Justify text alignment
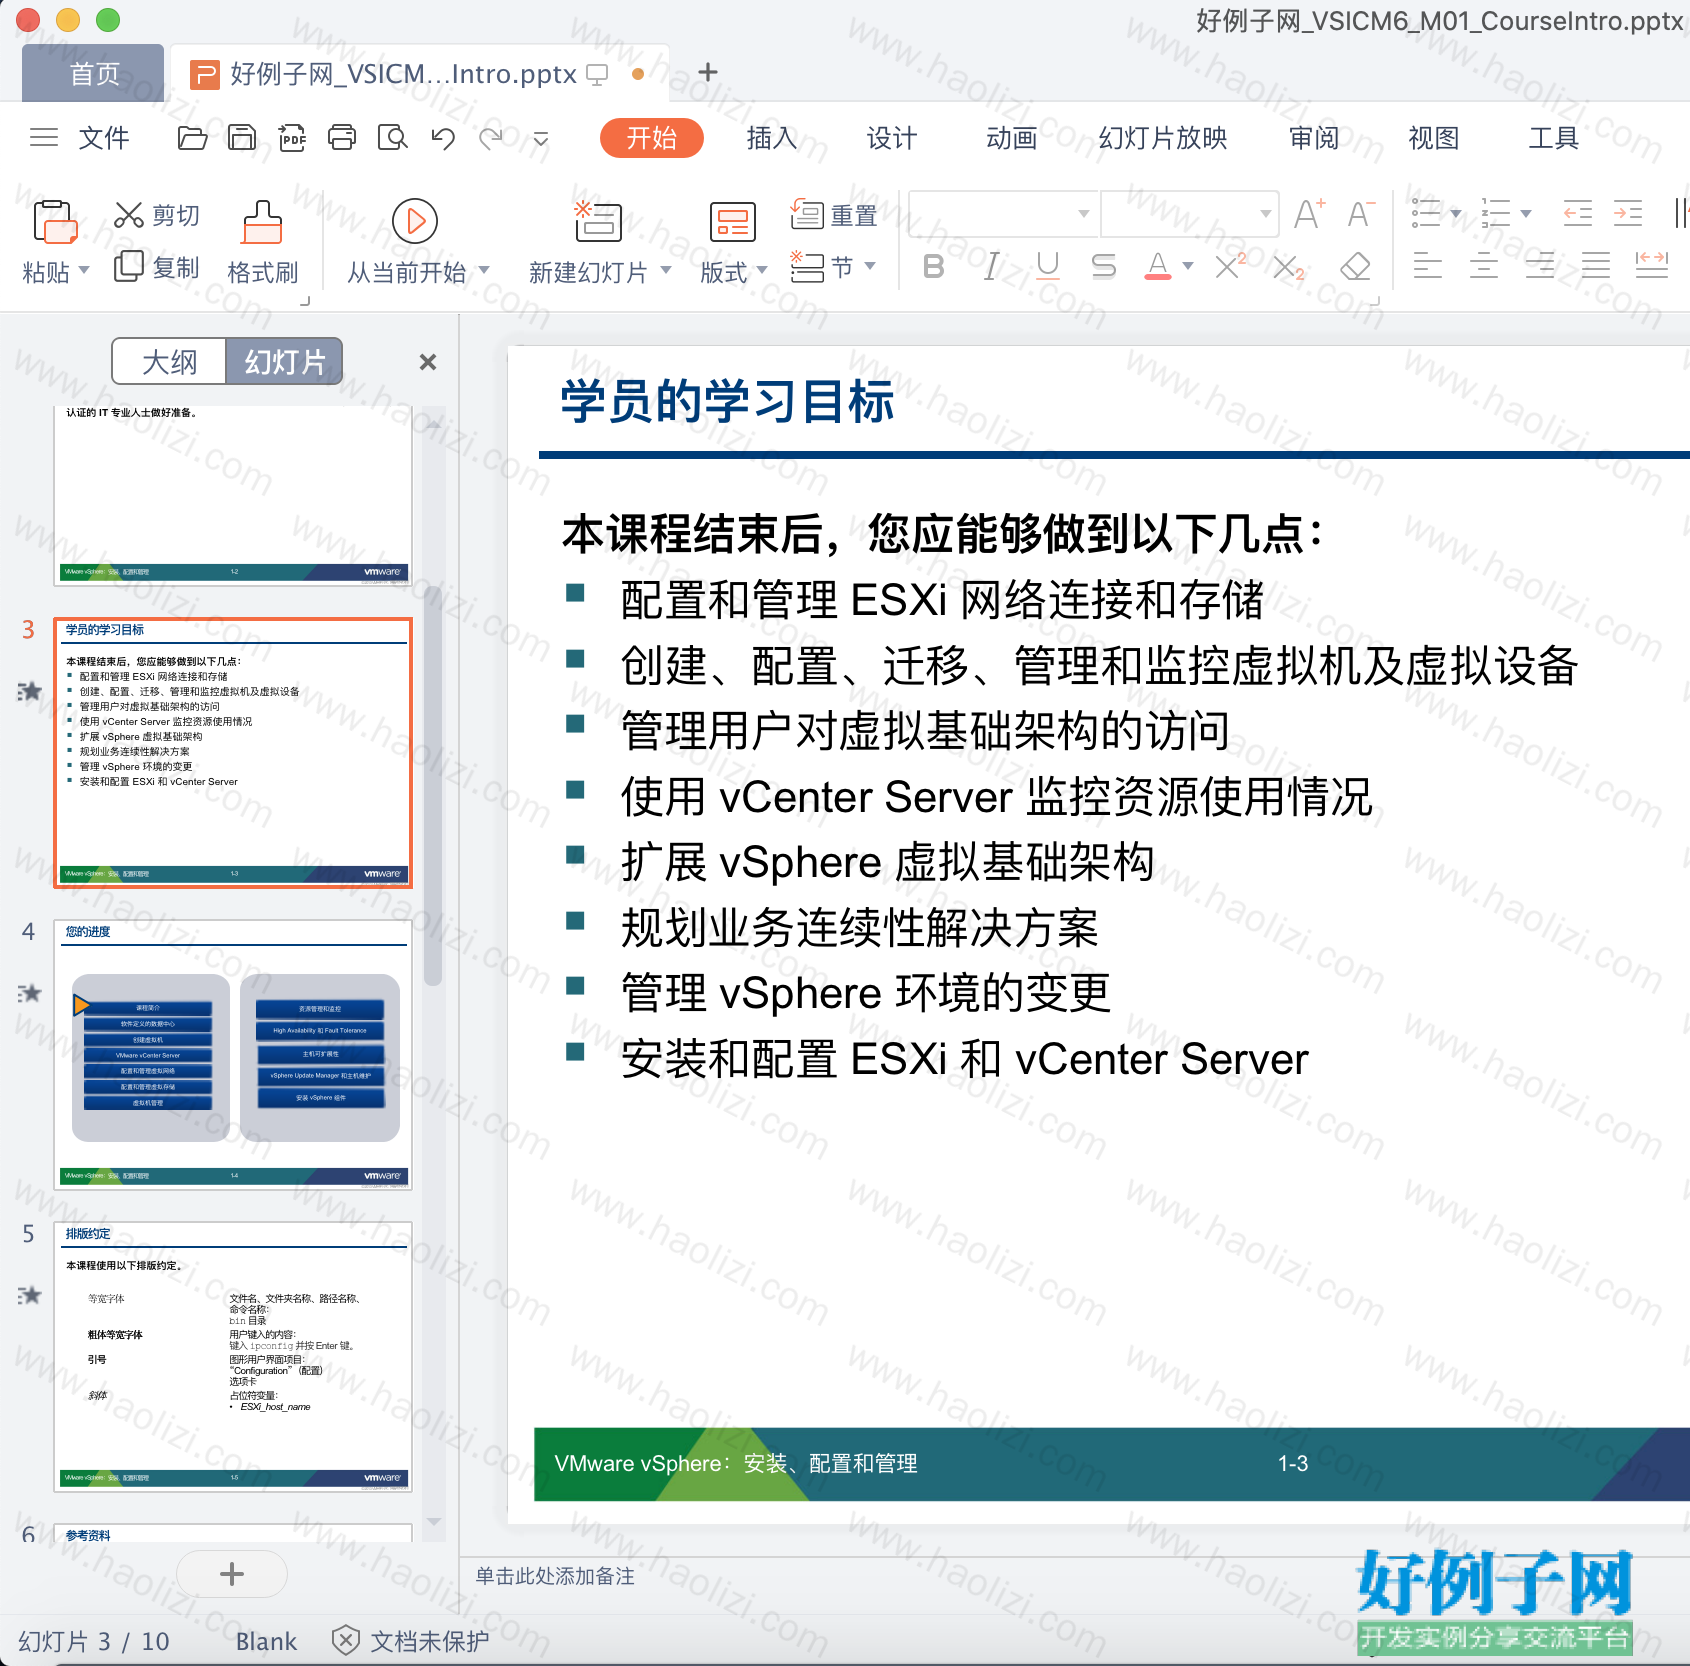 [x=1596, y=266]
